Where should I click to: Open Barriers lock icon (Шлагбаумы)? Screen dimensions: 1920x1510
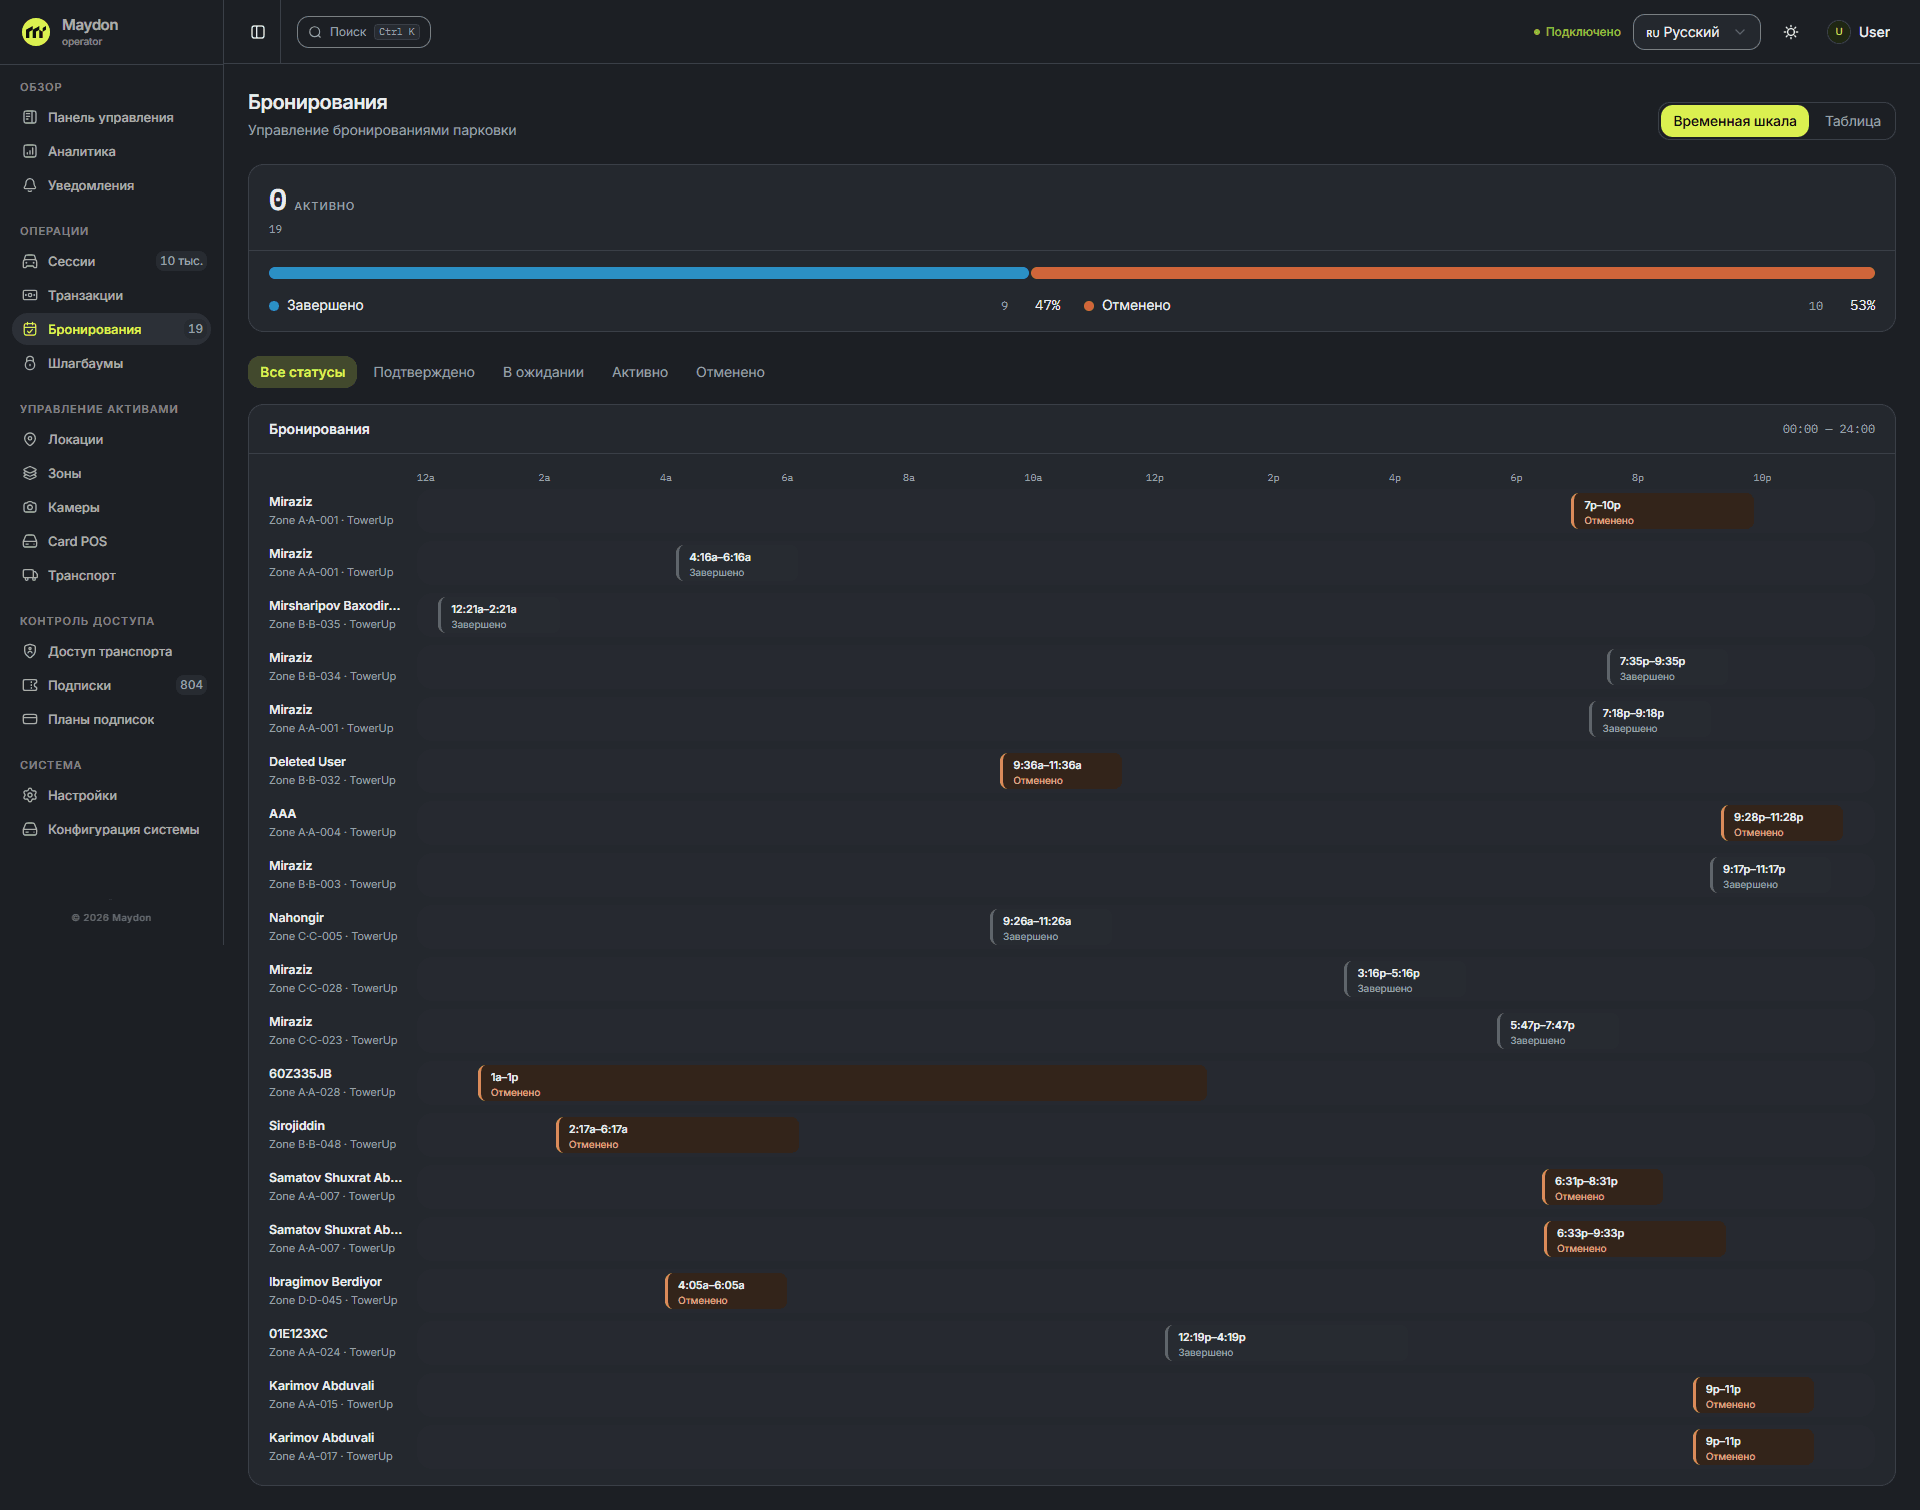(30, 363)
